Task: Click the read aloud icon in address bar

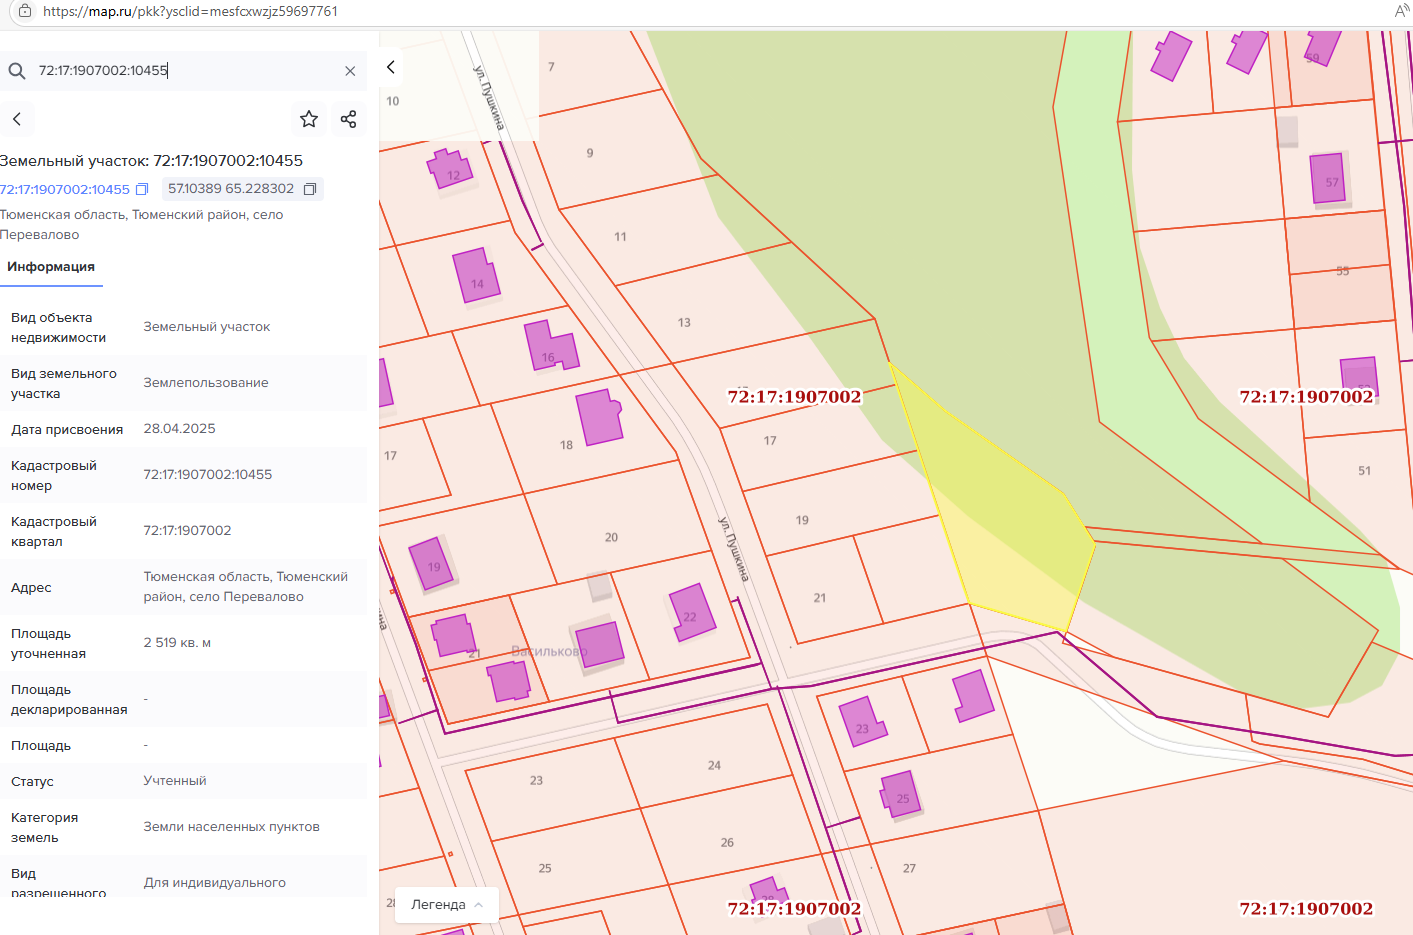Action: [x=1401, y=11]
